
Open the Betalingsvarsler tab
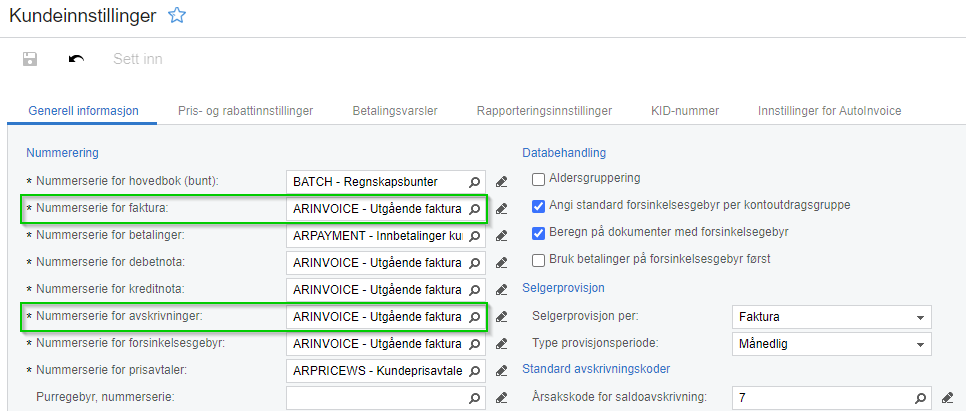(x=395, y=111)
